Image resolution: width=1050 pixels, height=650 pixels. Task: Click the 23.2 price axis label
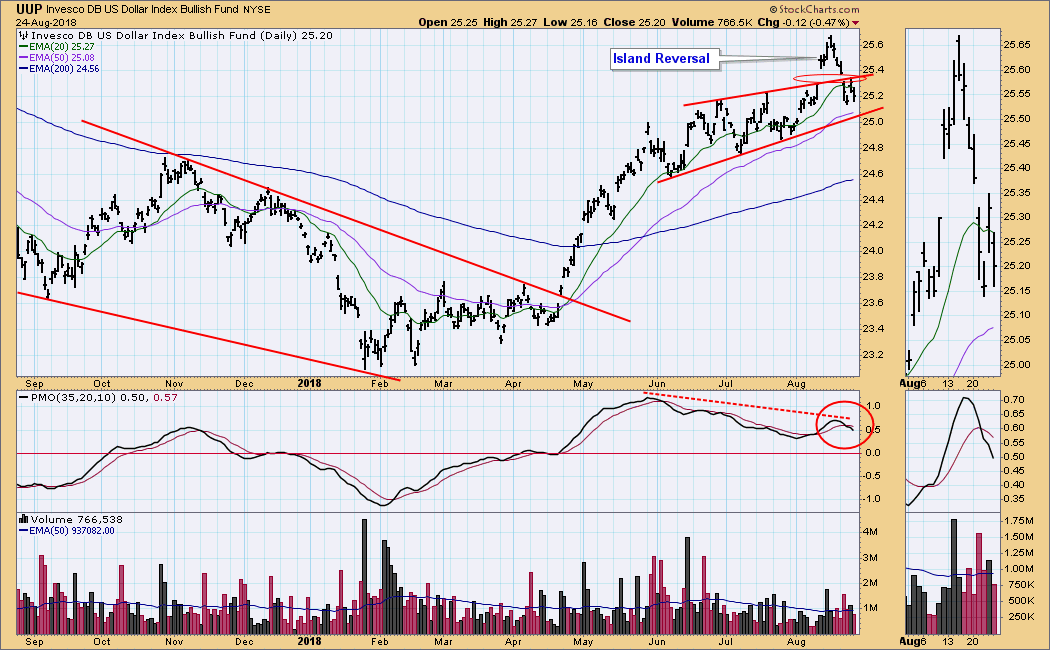pyautogui.click(x=873, y=355)
